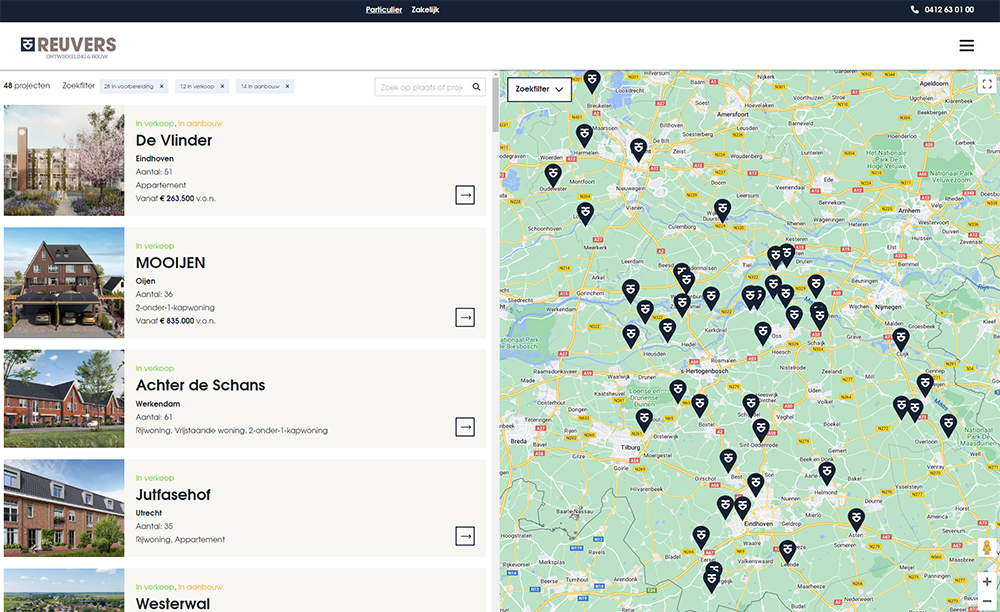Viewport: 1000px width, 612px height.
Task: Select map marker near Cuijk
Action: point(901,338)
